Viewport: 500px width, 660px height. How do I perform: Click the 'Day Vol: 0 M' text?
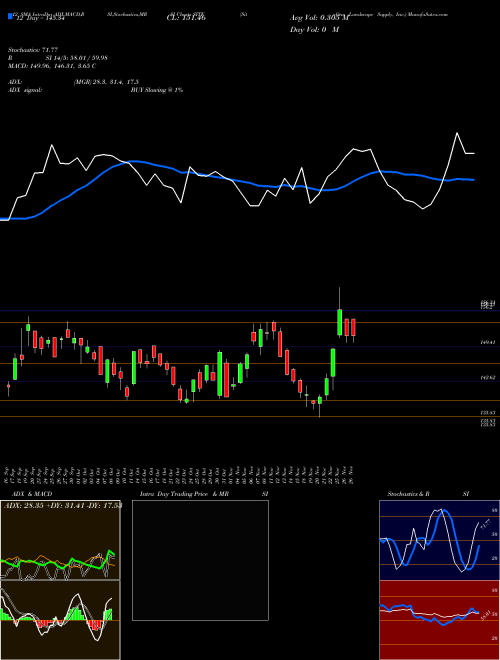click(314, 29)
